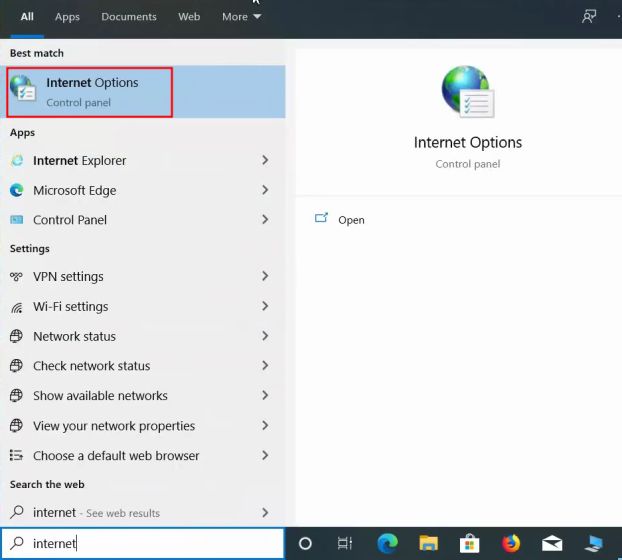Switch to the Apps search tab
622x560 pixels.
tap(67, 17)
